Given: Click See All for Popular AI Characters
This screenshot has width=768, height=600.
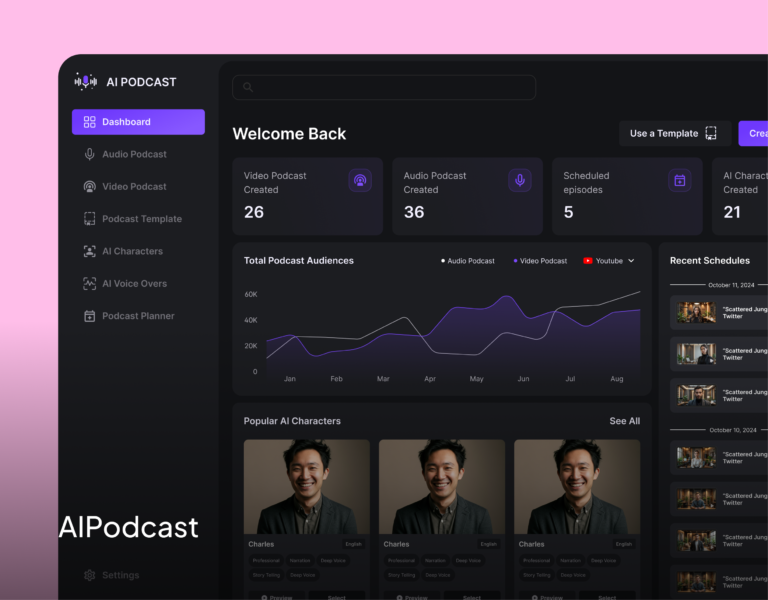Looking at the screenshot, I should click(x=624, y=421).
